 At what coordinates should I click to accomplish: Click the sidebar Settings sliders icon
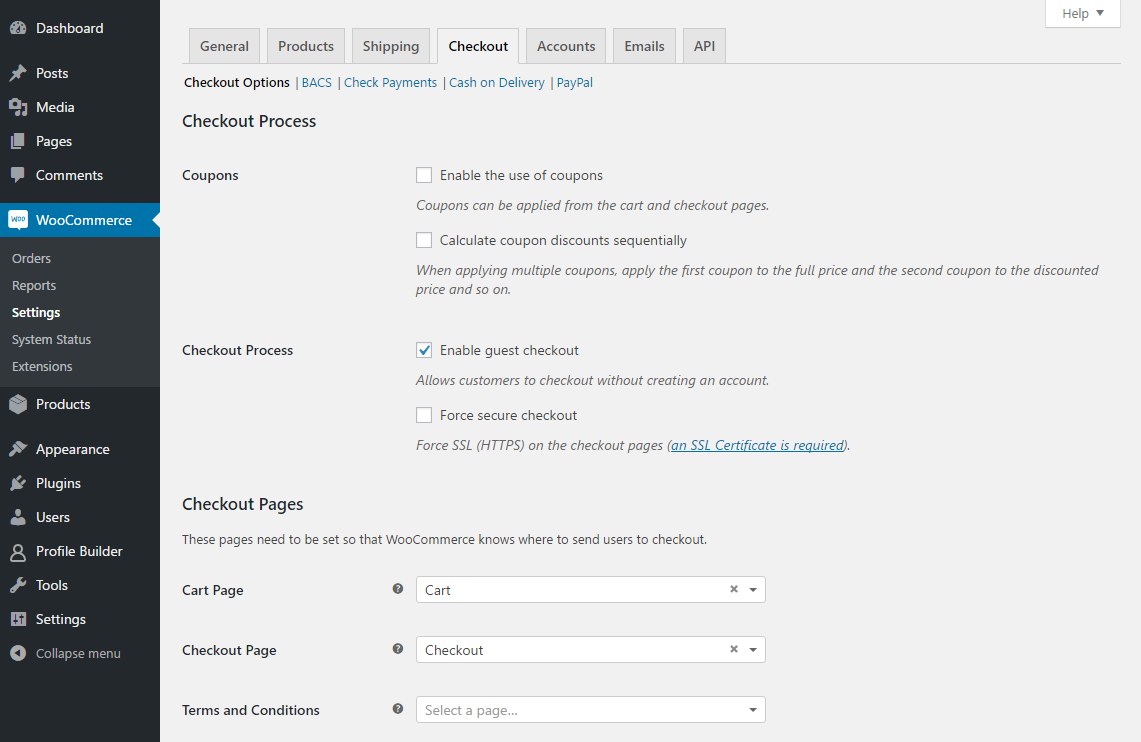[x=18, y=619]
